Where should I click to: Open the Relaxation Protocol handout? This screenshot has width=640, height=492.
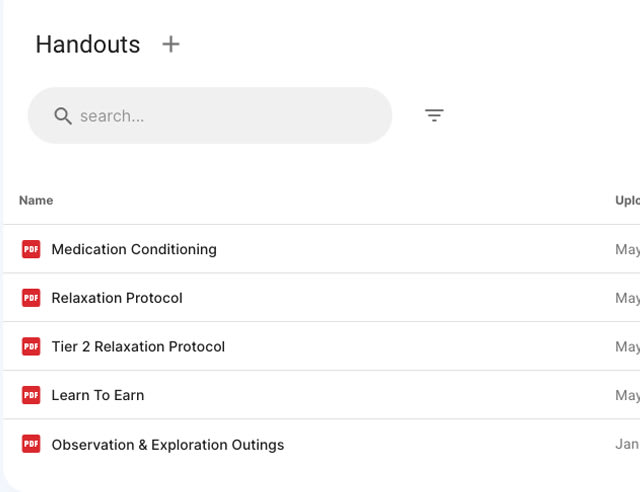pos(117,298)
